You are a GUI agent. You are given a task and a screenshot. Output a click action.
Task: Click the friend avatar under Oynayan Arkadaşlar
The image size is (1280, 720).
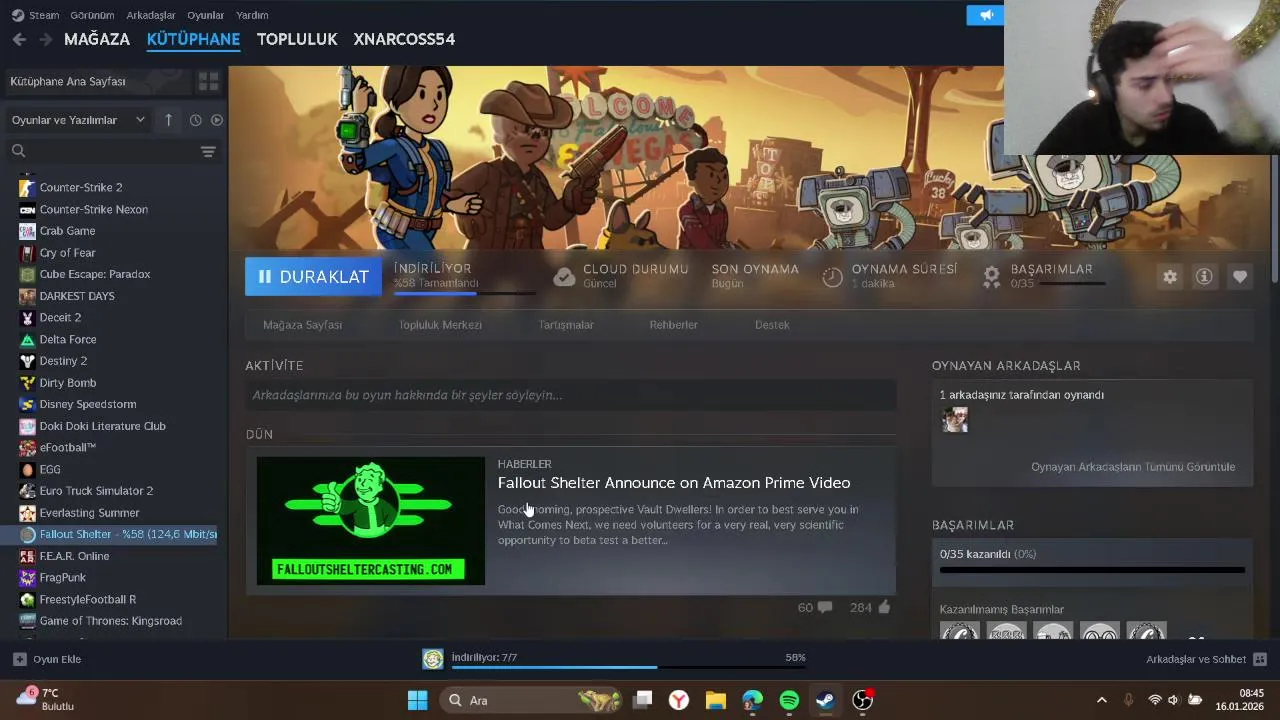tap(955, 420)
